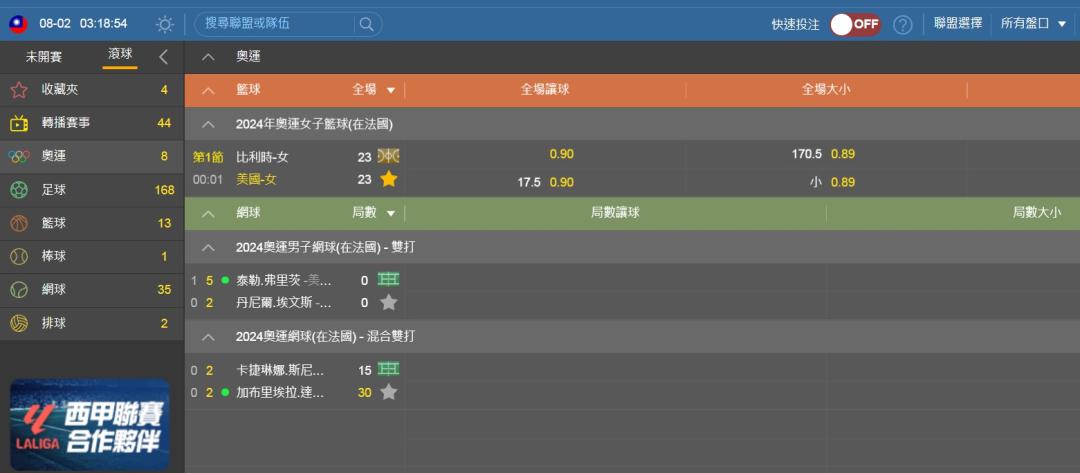Toggle the sun brightness theme icon
This screenshot has width=1080, height=473.
click(165, 25)
